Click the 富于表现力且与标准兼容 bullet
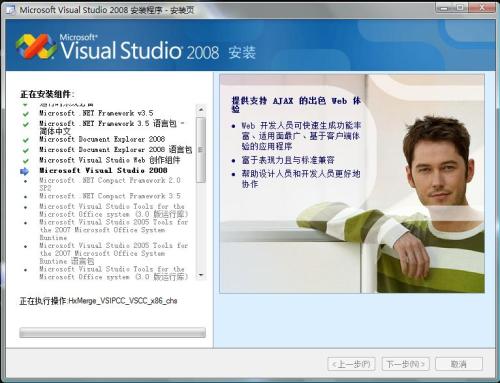Screen dimensions: 500x383 [288, 160]
